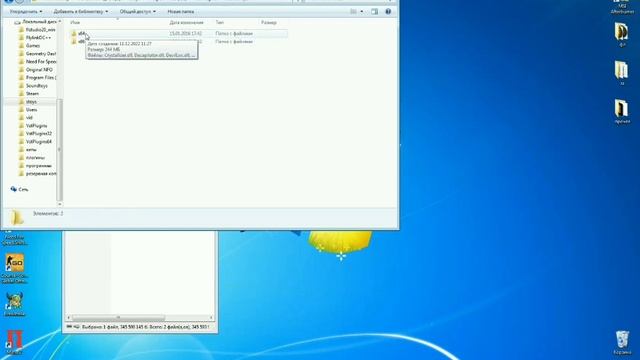
Task: Sort files by the Имя column header
Action: pos(75,22)
